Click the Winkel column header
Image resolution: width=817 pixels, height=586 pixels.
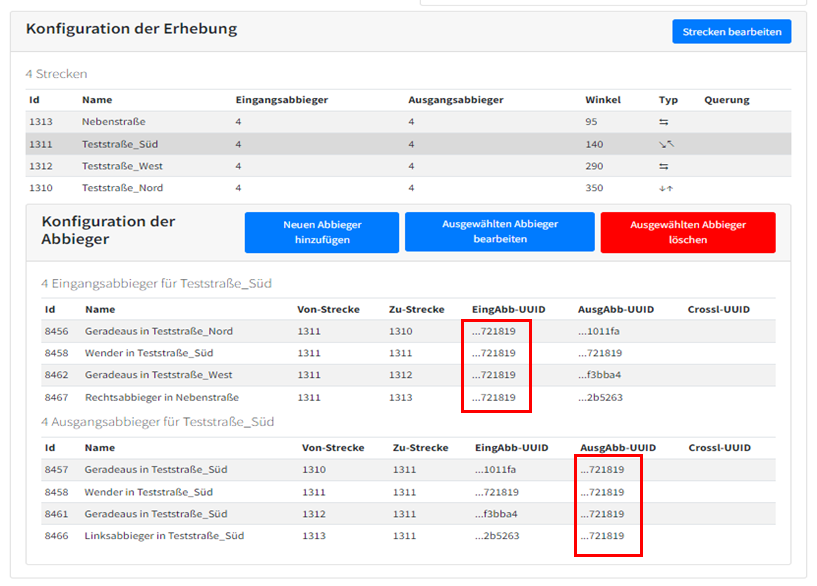(603, 100)
